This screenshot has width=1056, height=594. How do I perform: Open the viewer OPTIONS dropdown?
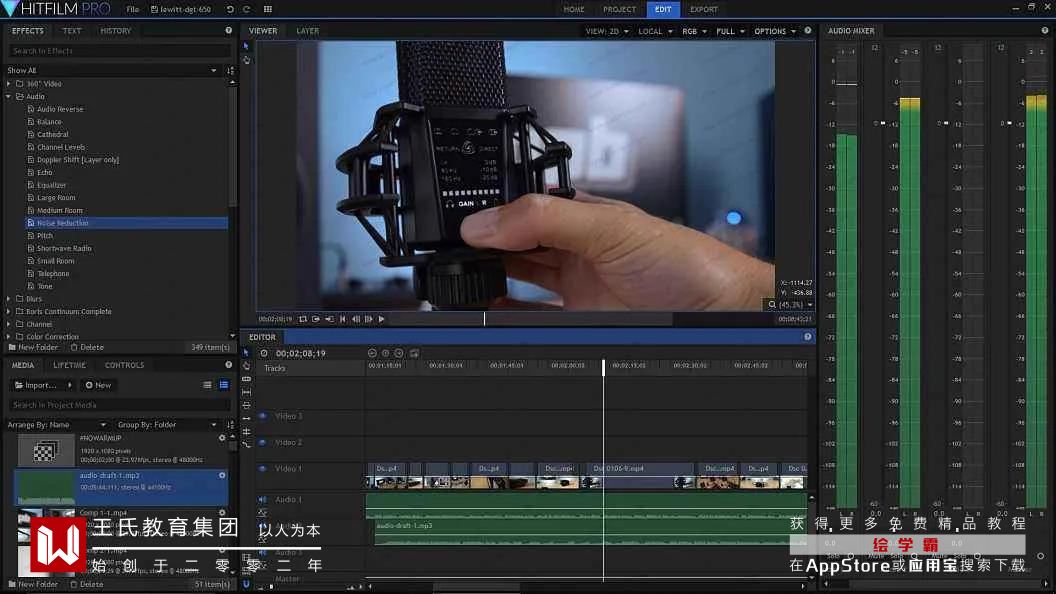pyautogui.click(x=774, y=31)
